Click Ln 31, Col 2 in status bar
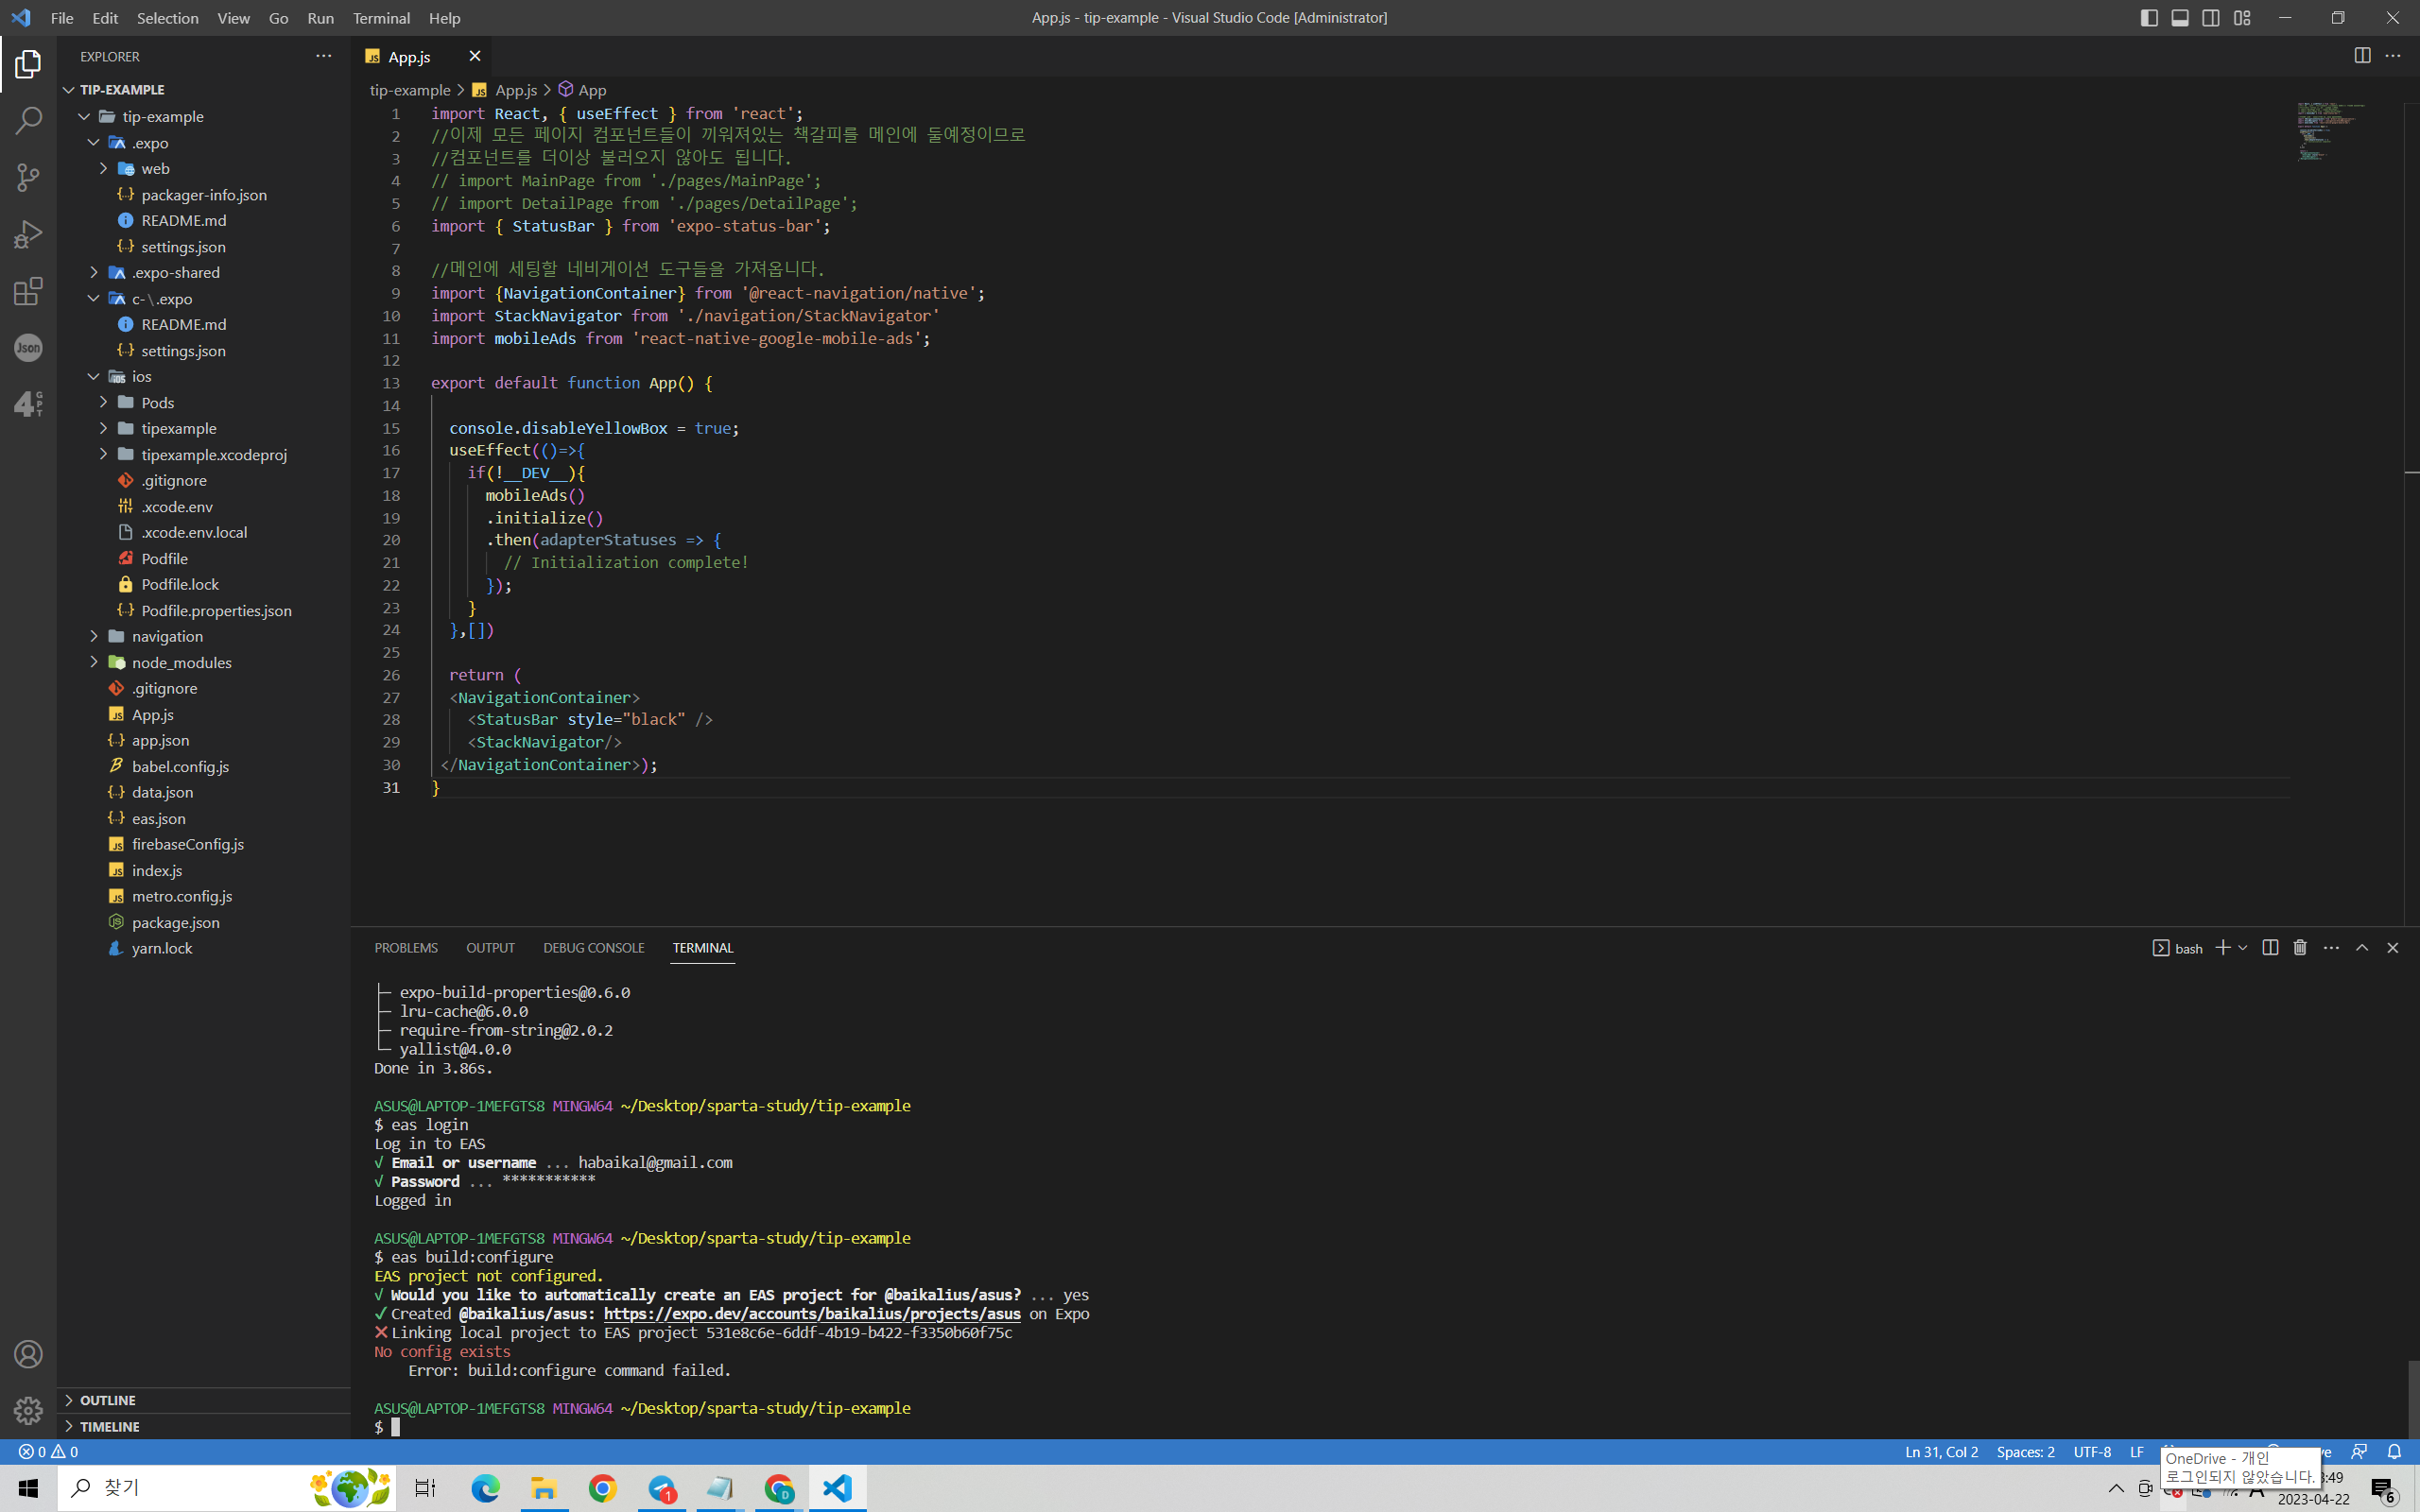The width and height of the screenshot is (2420, 1512). pos(1941,1451)
